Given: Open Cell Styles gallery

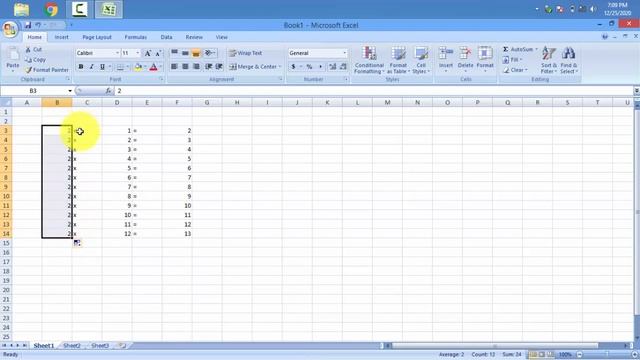Looking at the screenshot, I should (421, 60).
